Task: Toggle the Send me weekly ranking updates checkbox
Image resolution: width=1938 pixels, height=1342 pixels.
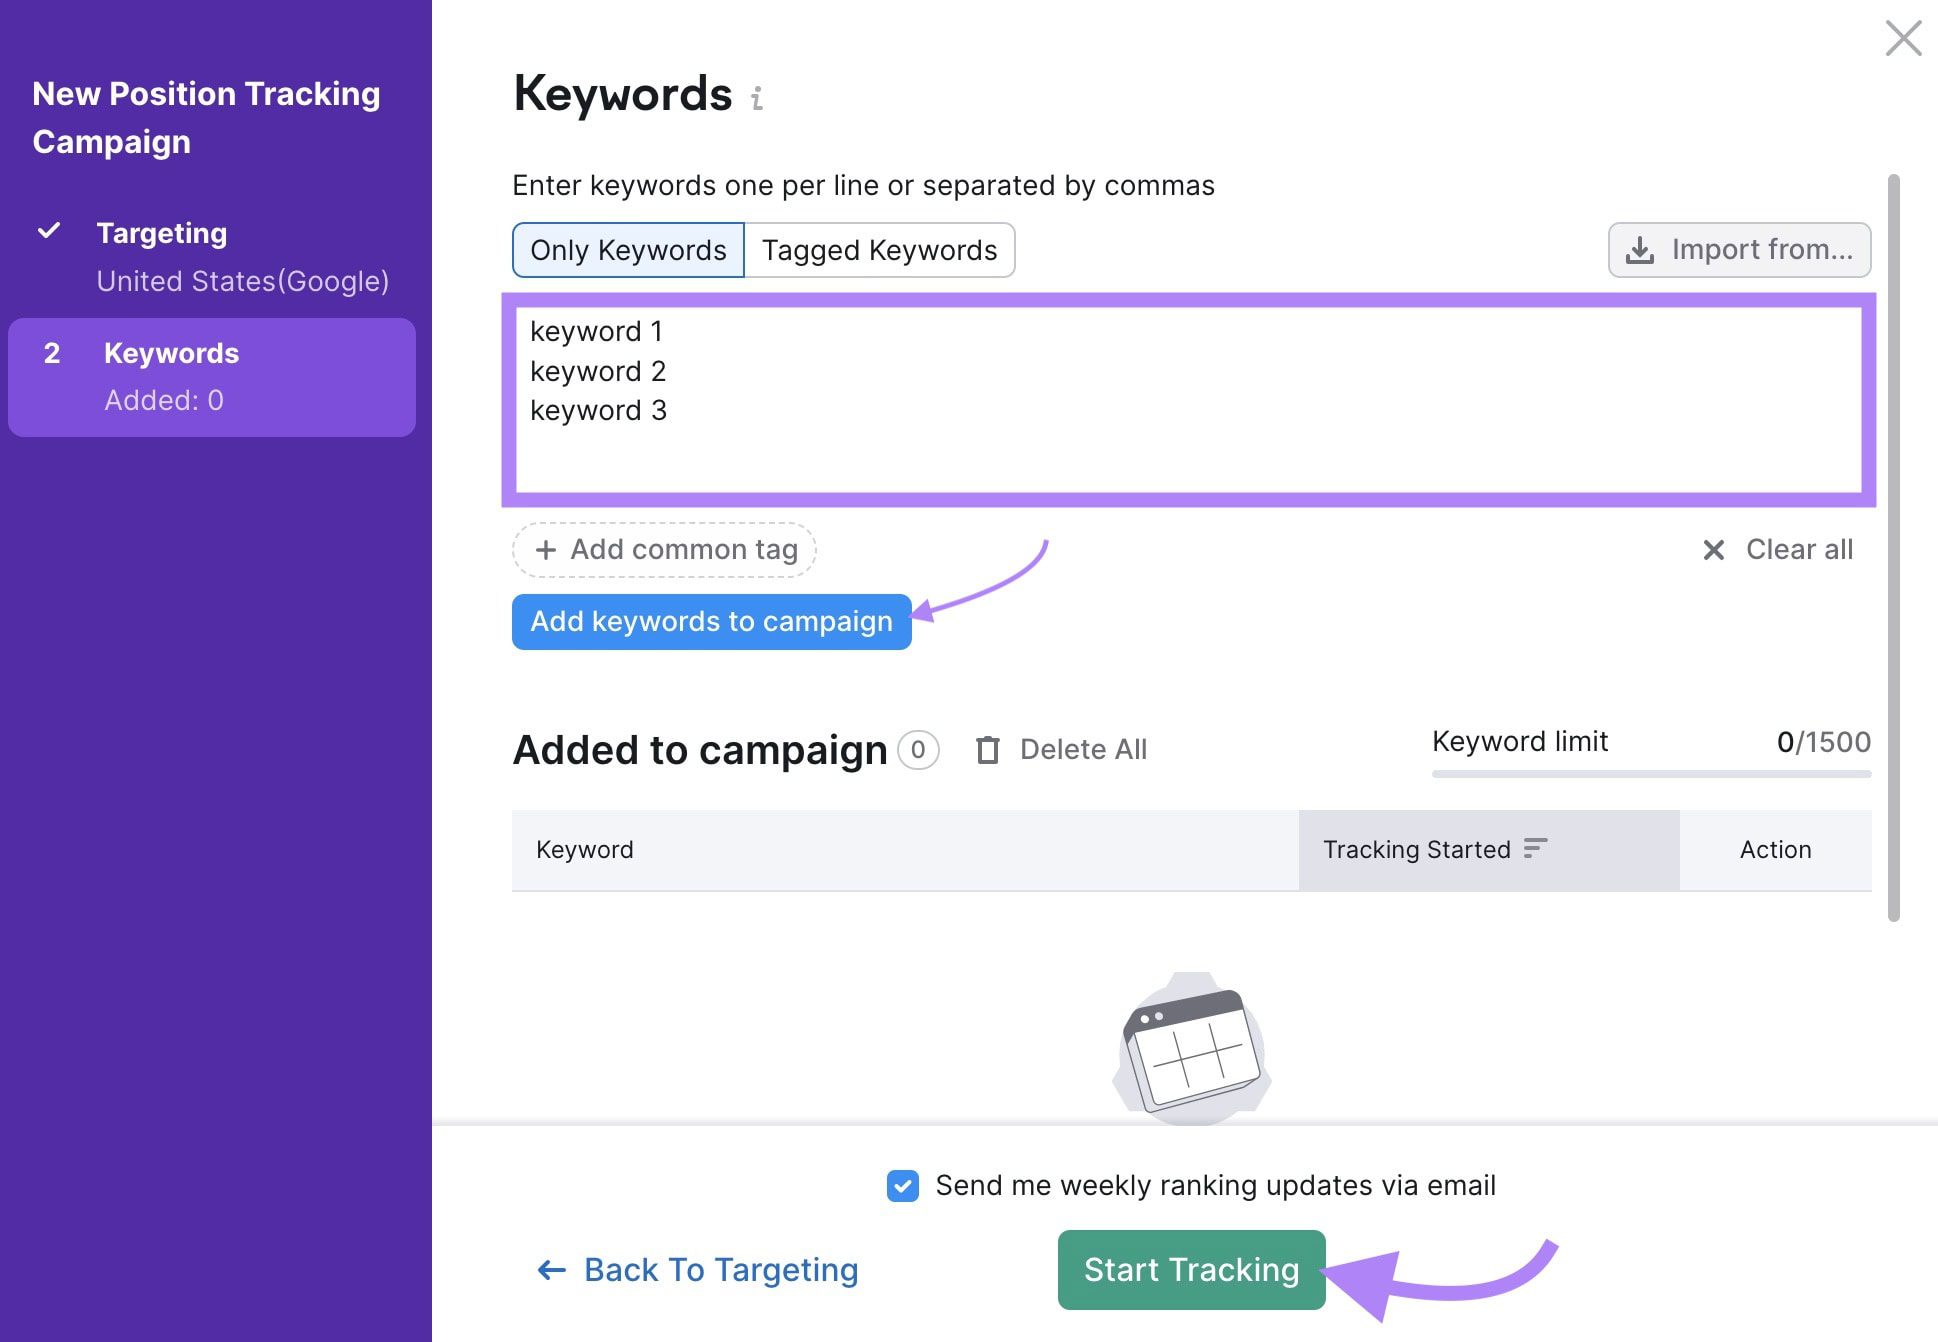Action: [x=903, y=1184]
